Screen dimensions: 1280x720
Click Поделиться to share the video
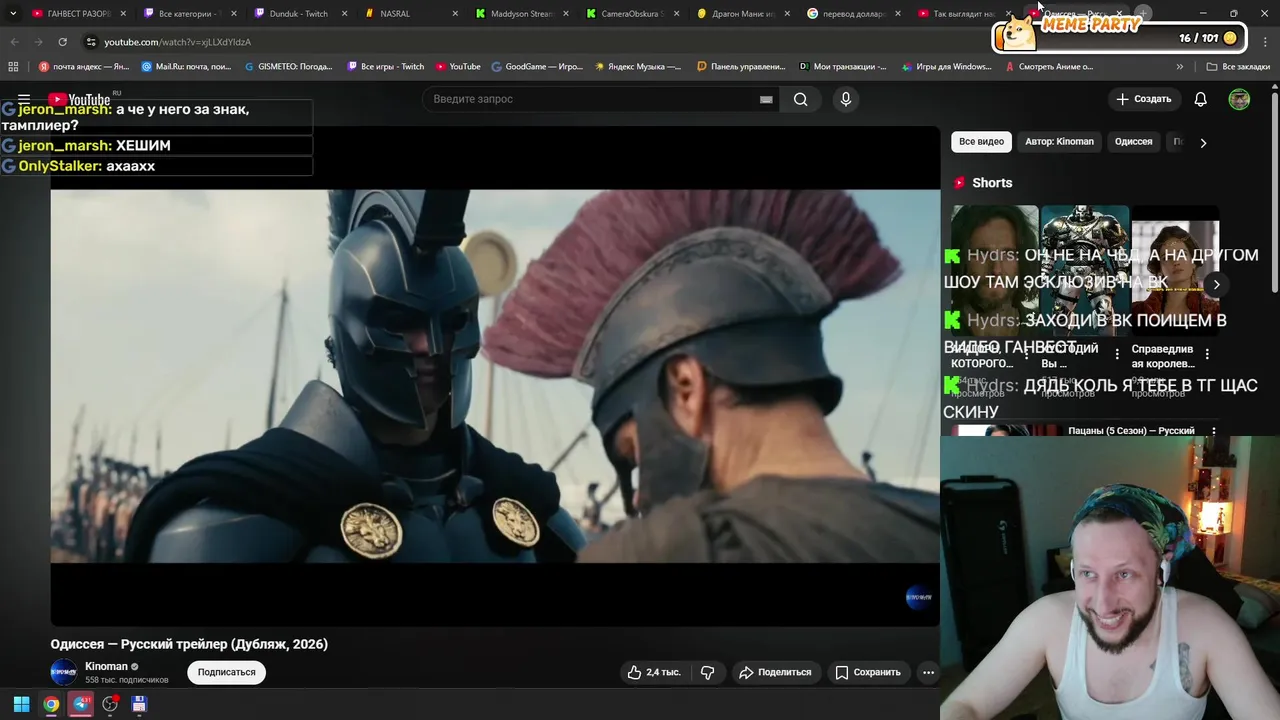coord(775,672)
